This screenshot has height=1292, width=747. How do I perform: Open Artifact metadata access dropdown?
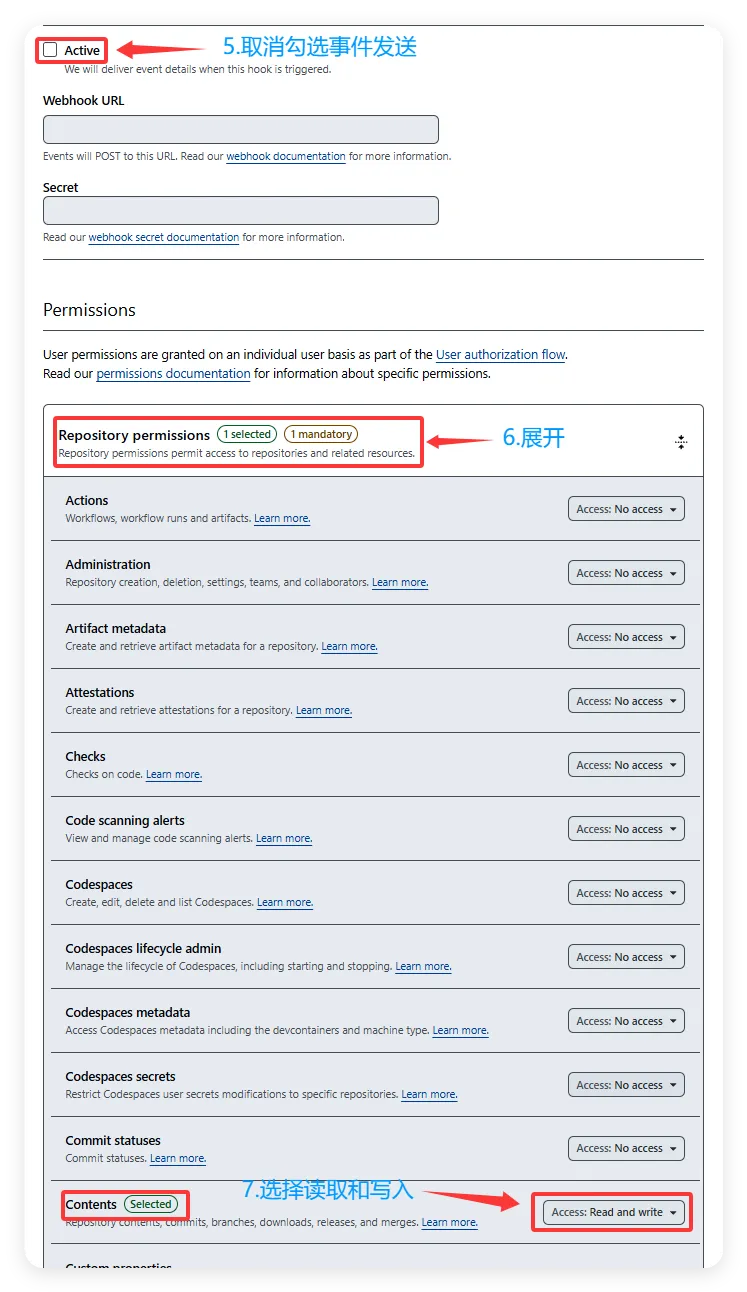626,637
